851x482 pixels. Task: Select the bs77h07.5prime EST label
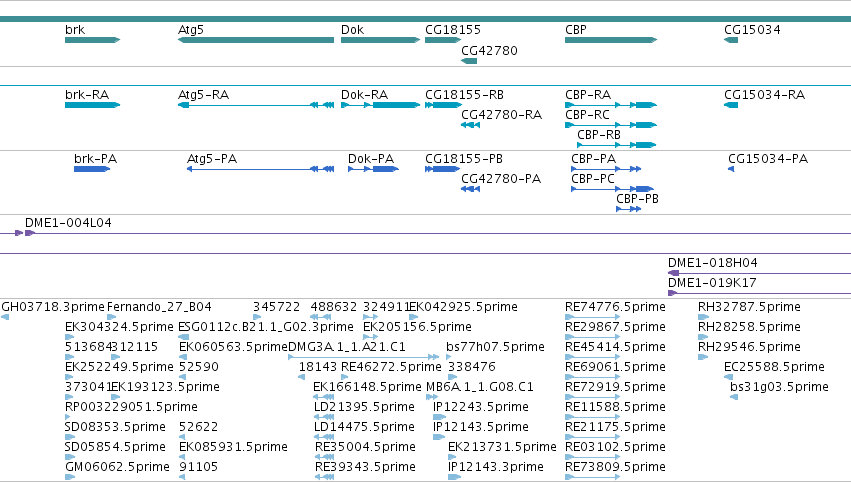click(495, 347)
